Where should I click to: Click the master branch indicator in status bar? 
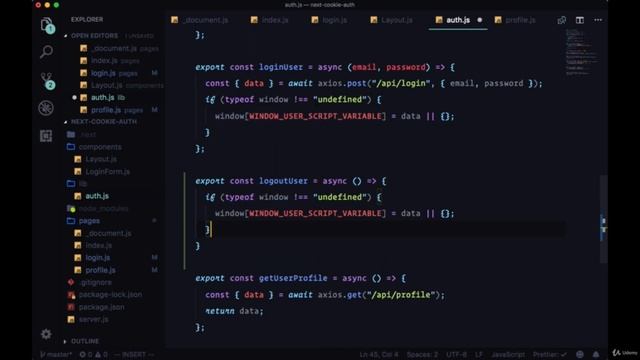(x=56, y=355)
